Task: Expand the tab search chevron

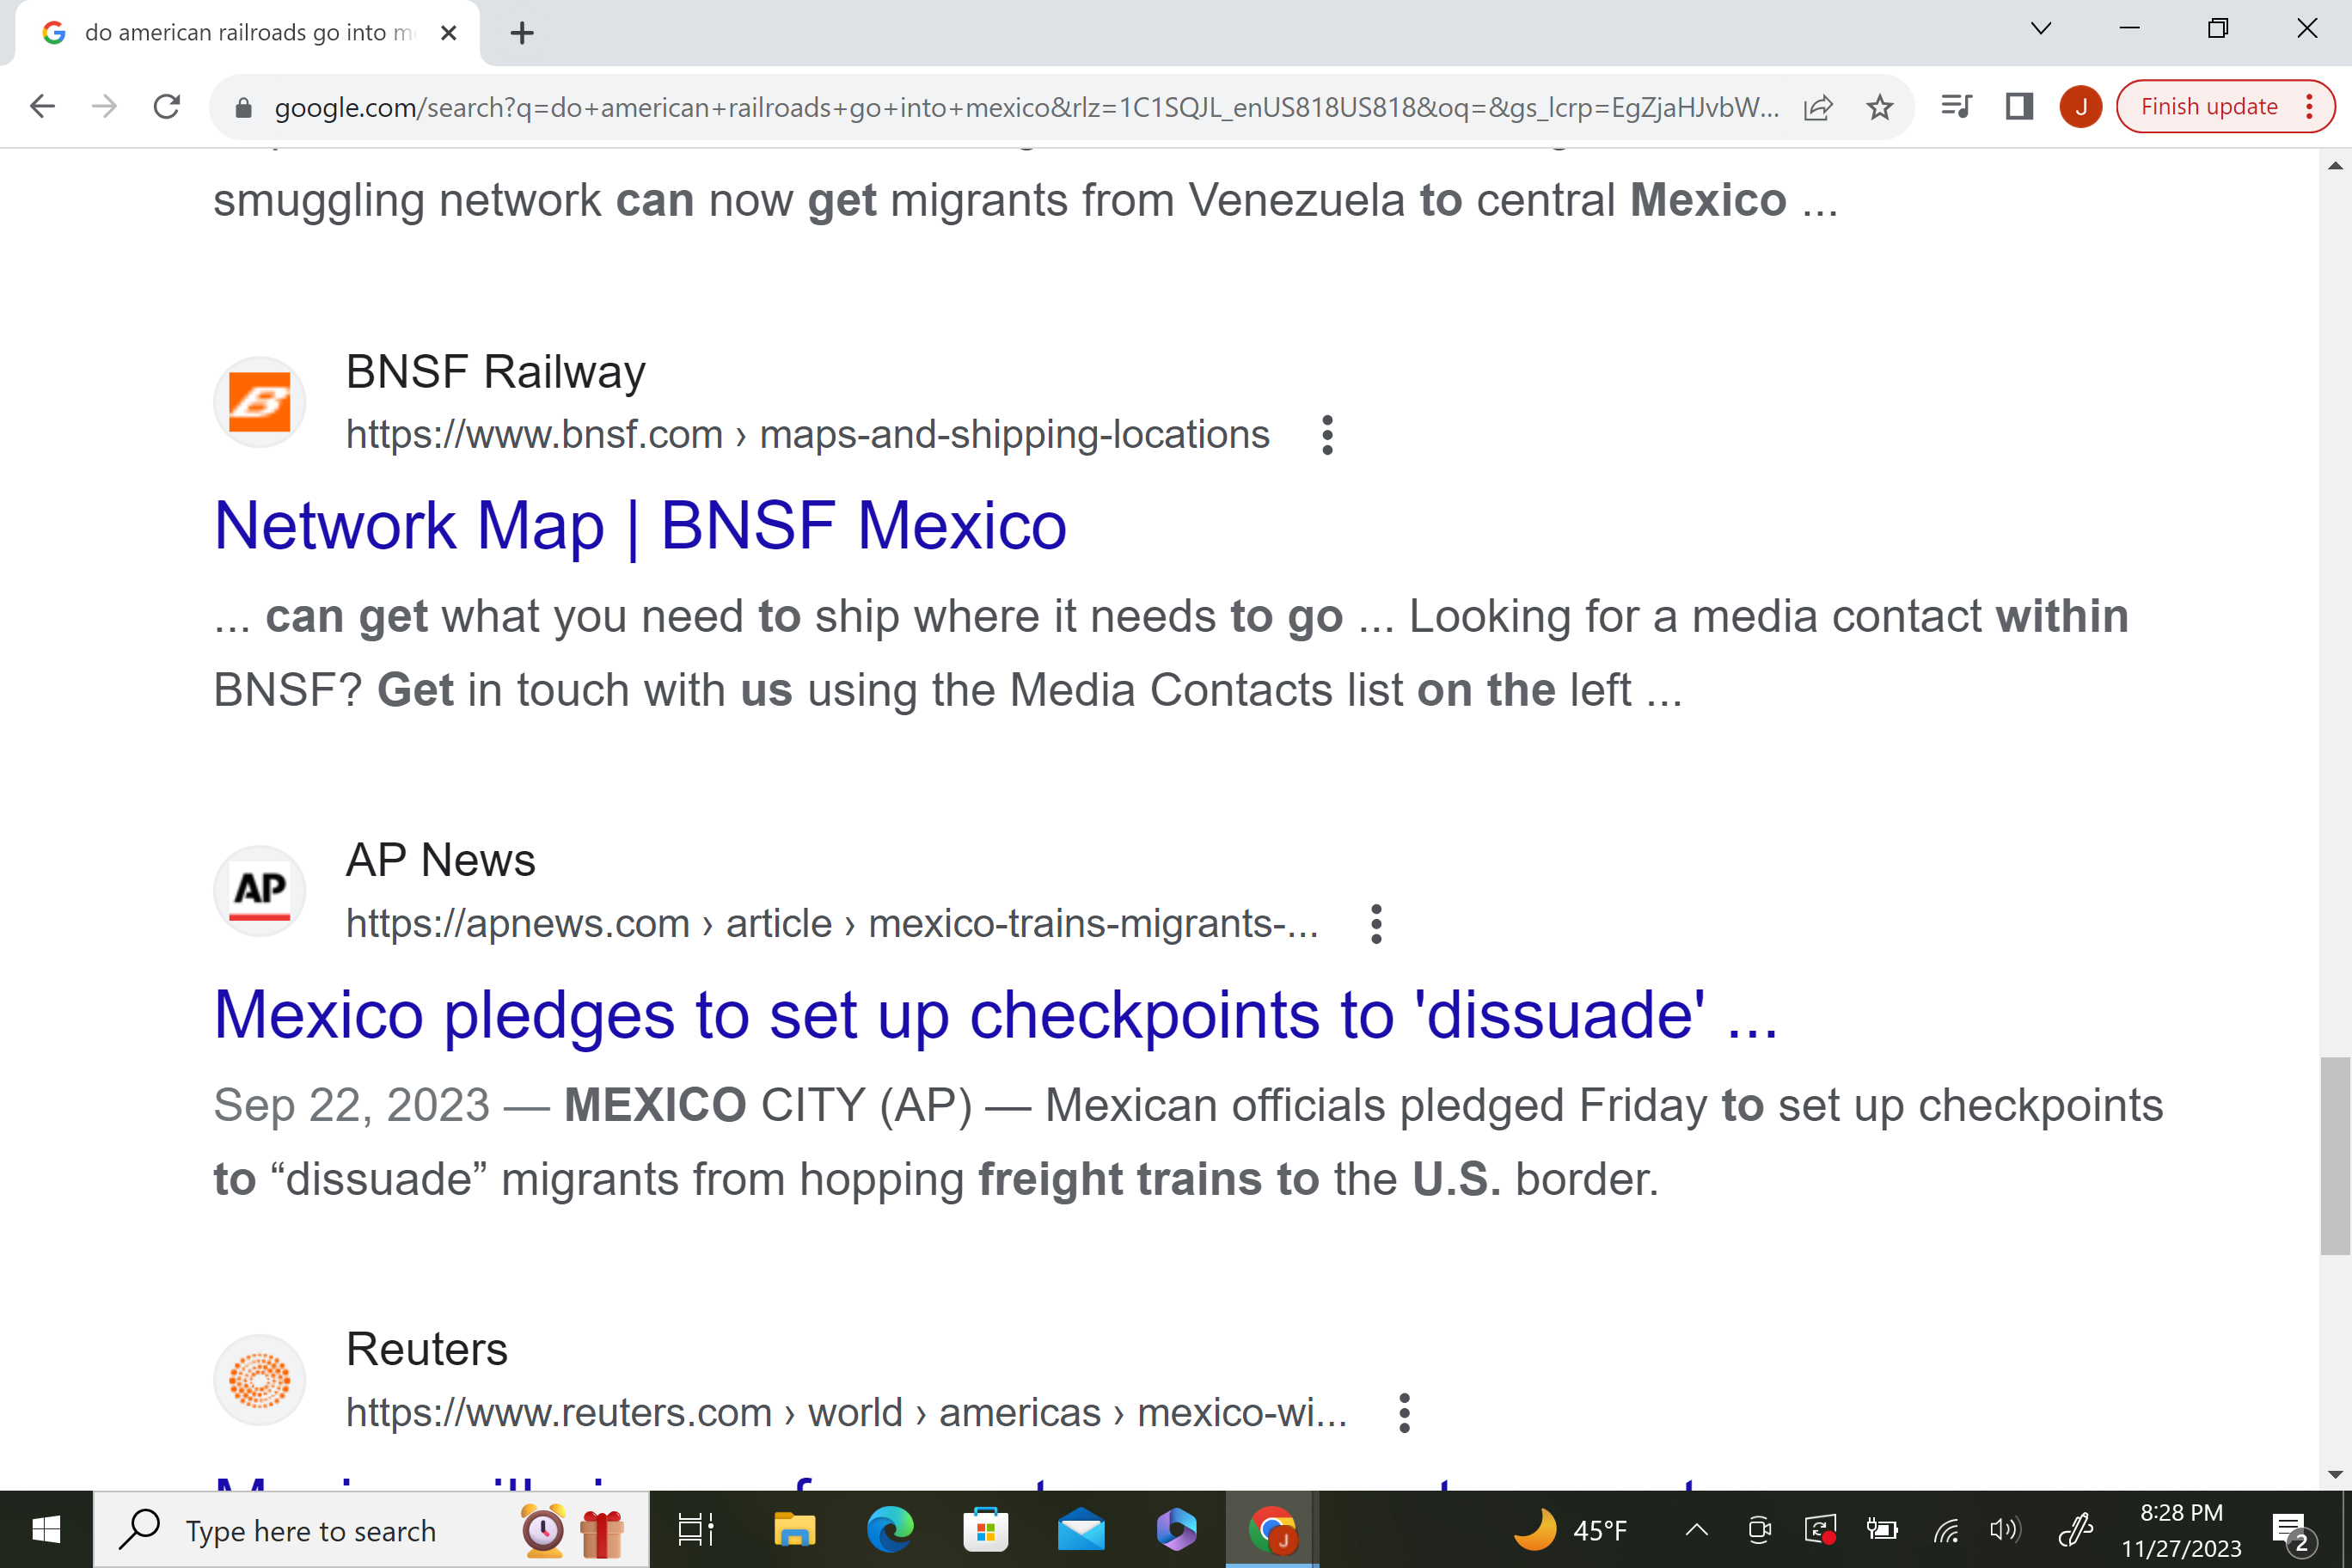Action: pos(2041,29)
